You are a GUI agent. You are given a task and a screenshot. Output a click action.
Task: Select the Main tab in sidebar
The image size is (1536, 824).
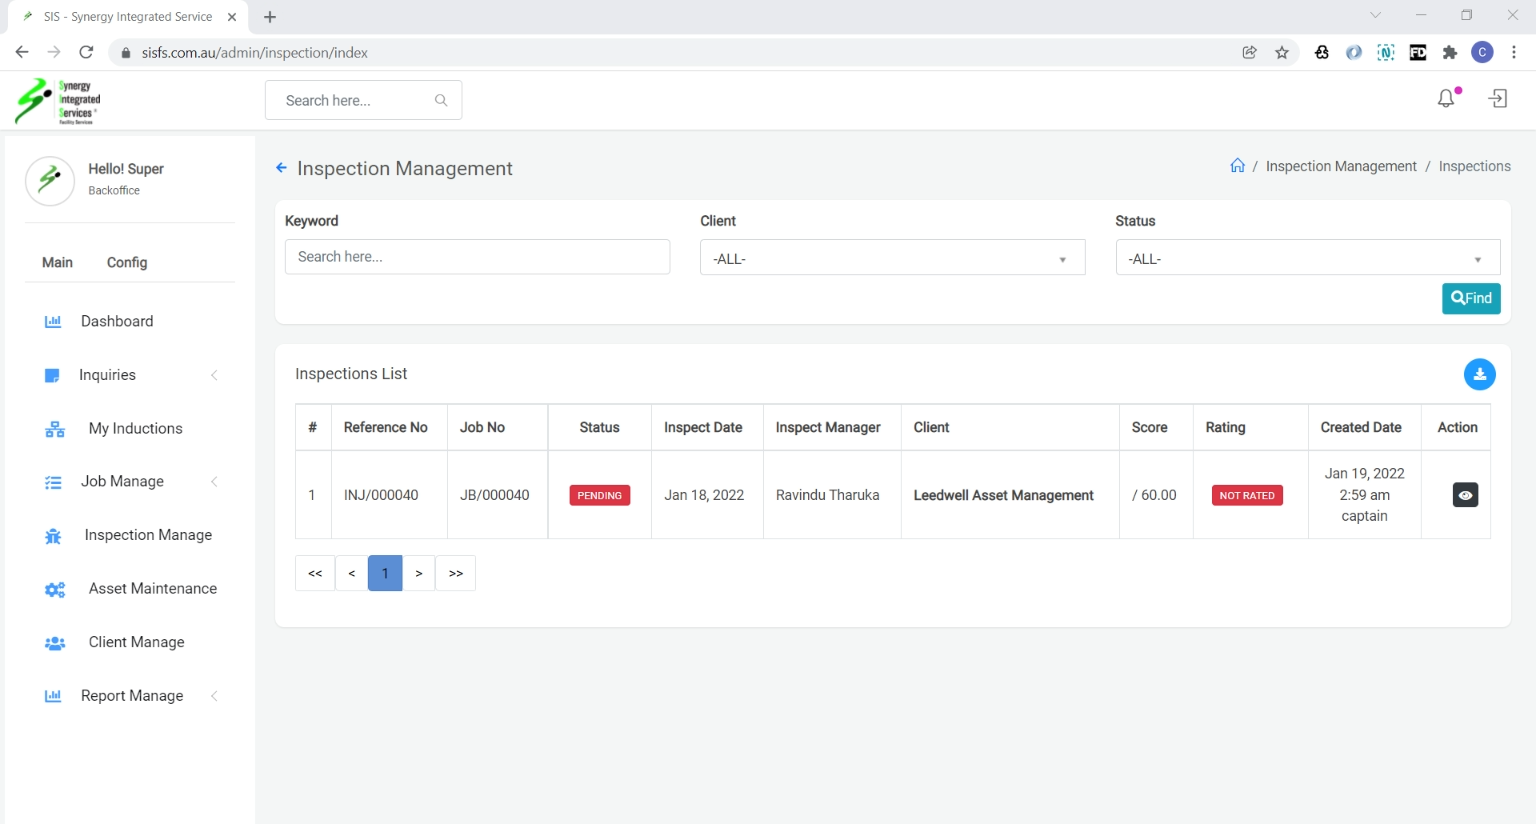tap(57, 262)
